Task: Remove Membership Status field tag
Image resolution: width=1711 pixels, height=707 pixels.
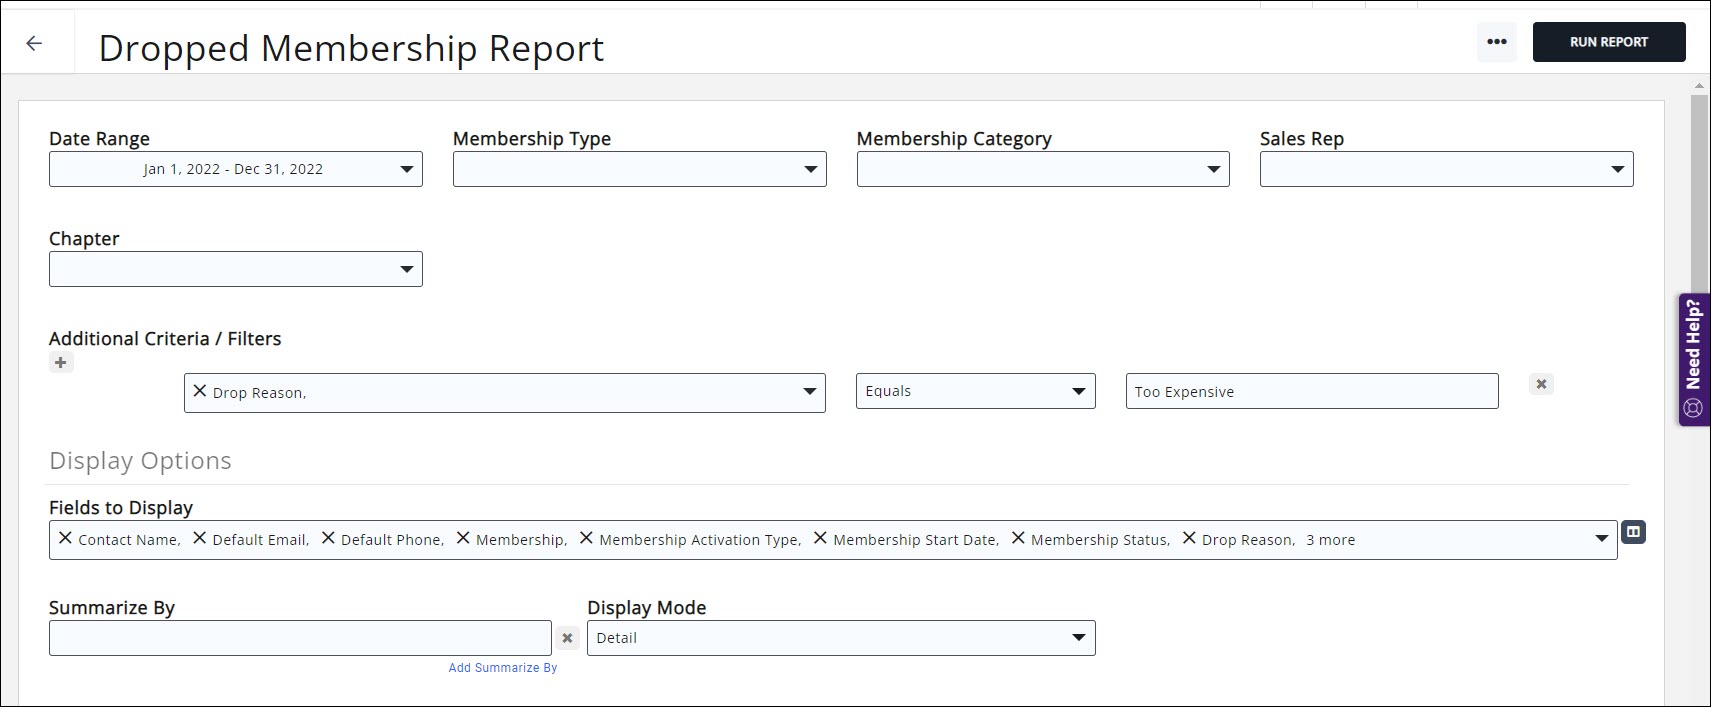Action: 1018,539
